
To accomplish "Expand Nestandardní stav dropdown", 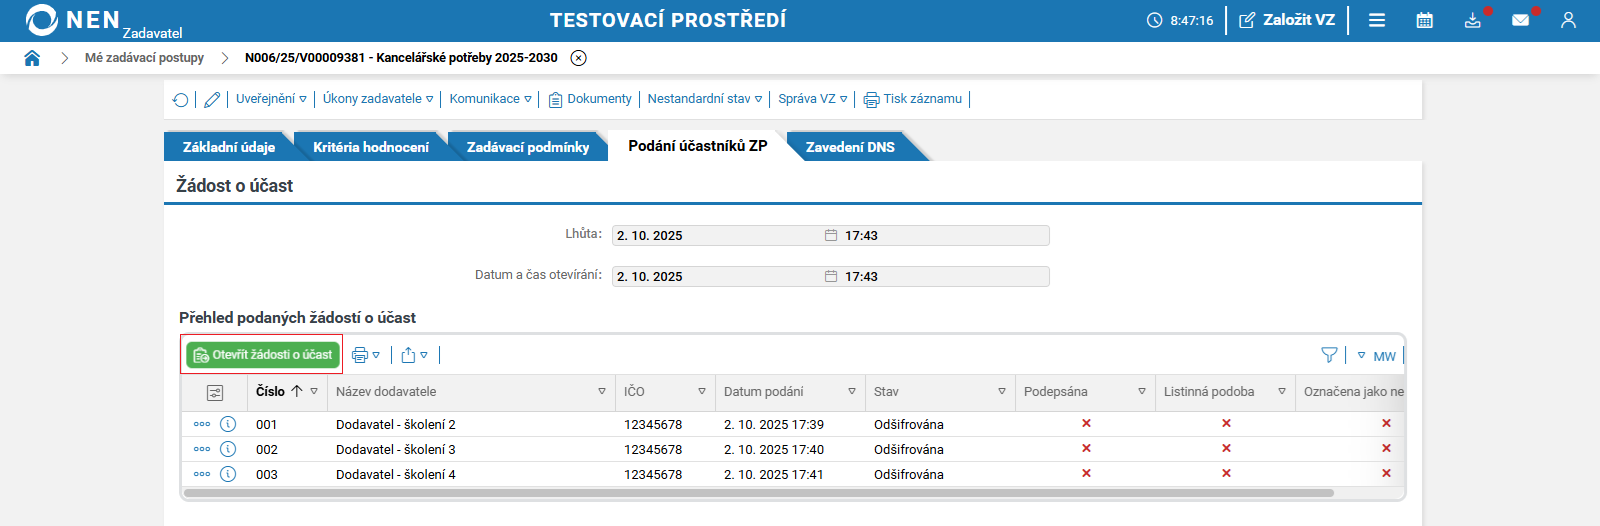I will click(x=705, y=99).
